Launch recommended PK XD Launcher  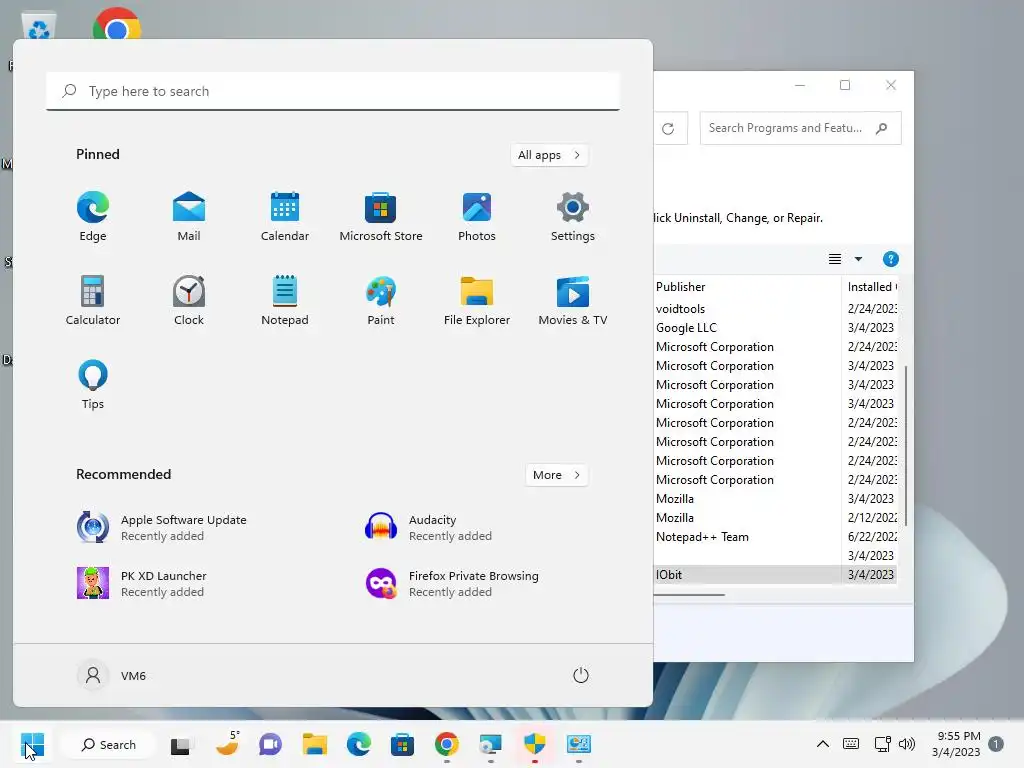[x=142, y=584]
